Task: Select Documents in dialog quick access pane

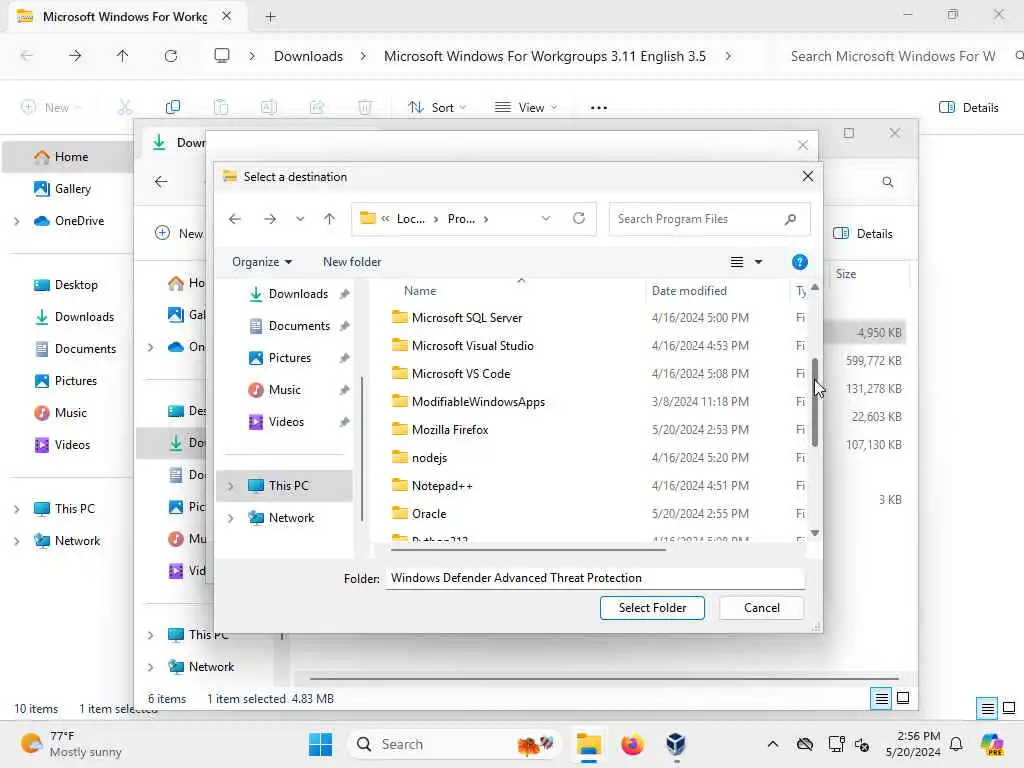Action: tap(298, 326)
